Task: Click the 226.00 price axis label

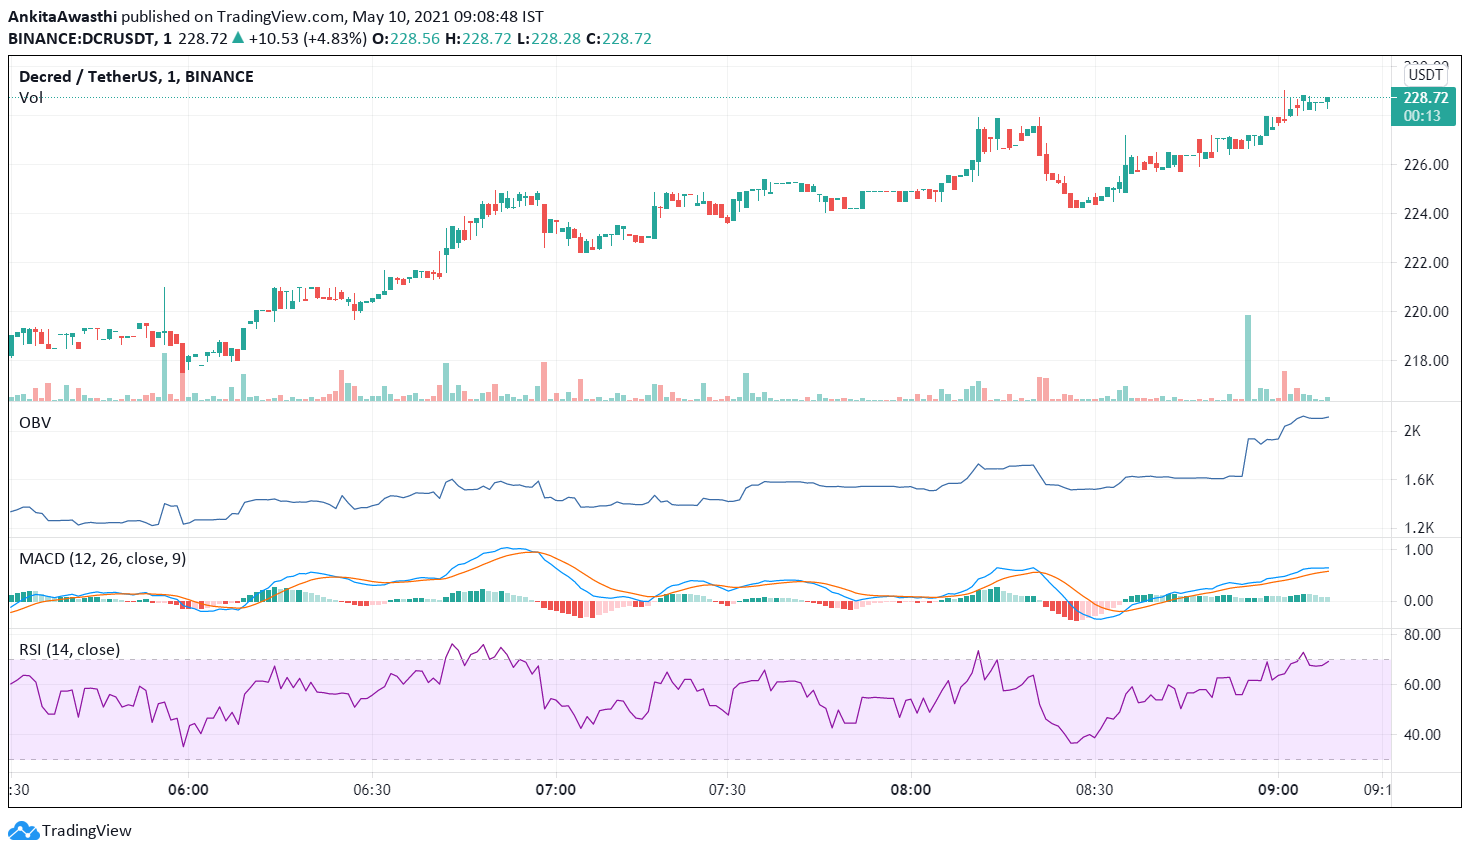Action: point(1426,165)
